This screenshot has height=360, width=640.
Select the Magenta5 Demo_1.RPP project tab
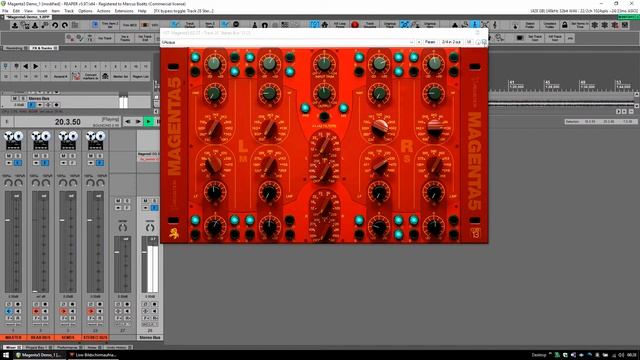[x=28, y=17]
